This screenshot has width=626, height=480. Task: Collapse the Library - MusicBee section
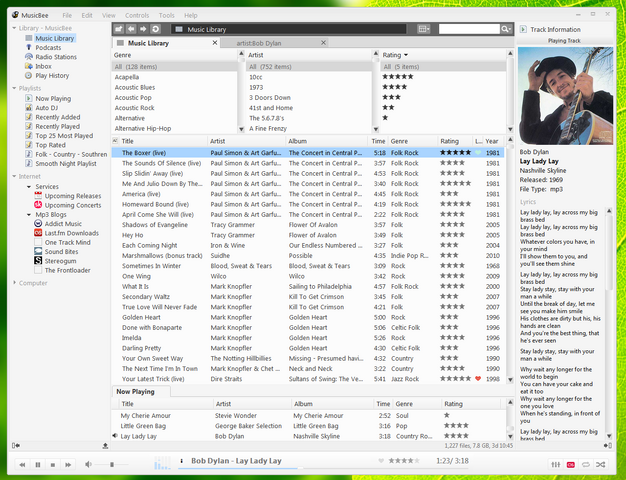click(14, 28)
